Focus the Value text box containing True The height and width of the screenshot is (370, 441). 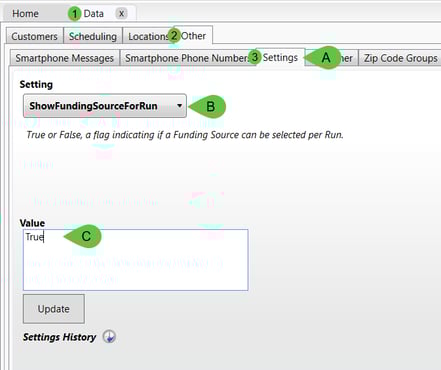point(135,260)
